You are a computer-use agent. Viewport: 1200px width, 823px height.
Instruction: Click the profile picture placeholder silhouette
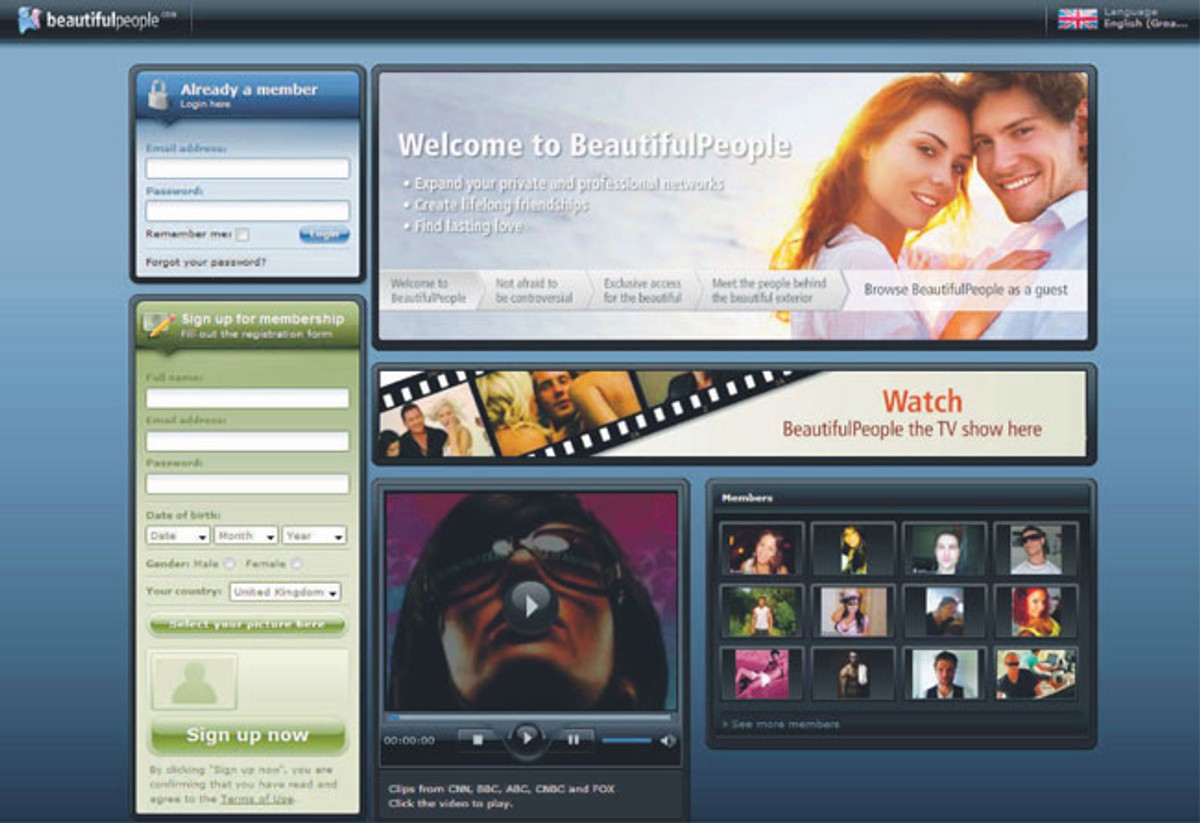194,682
